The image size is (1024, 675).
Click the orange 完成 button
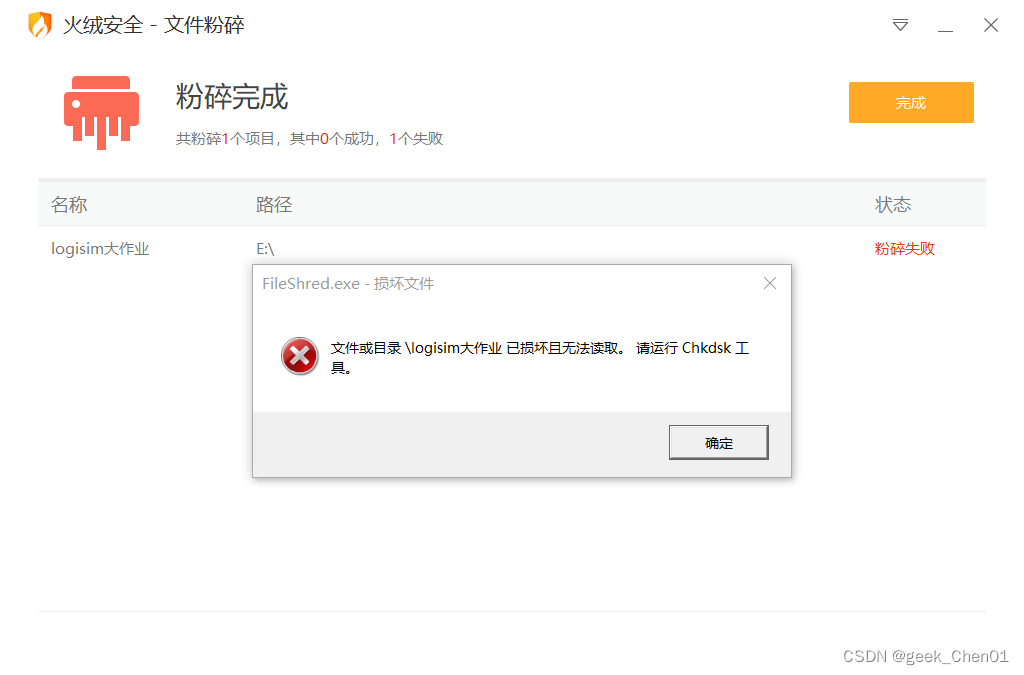pos(911,102)
